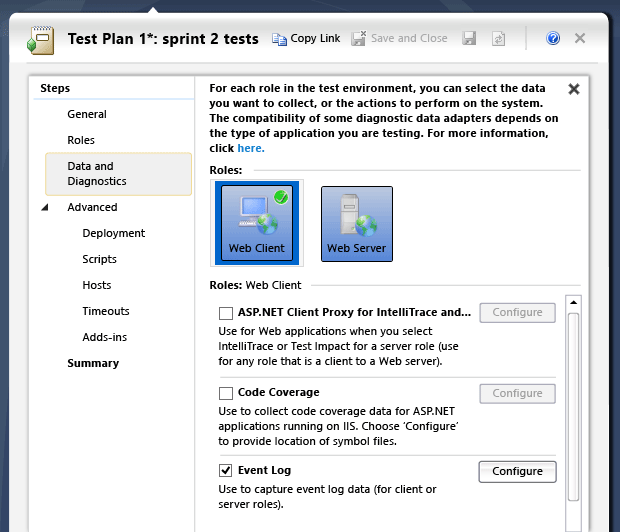
Task: Collapse the Advanced section triangle
Action: click(45, 207)
